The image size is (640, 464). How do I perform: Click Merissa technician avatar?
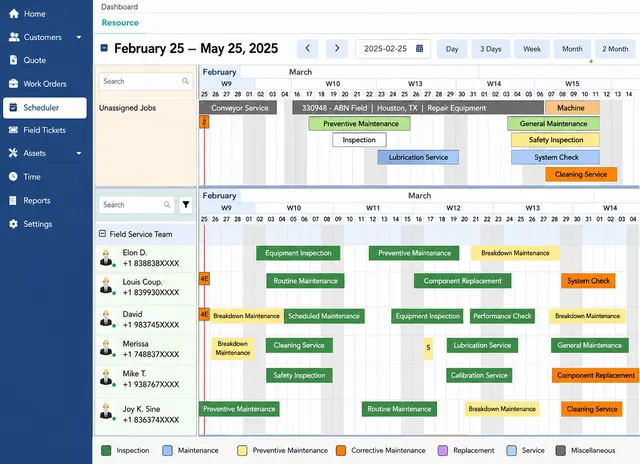pyautogui.click(x=107, y=348)
